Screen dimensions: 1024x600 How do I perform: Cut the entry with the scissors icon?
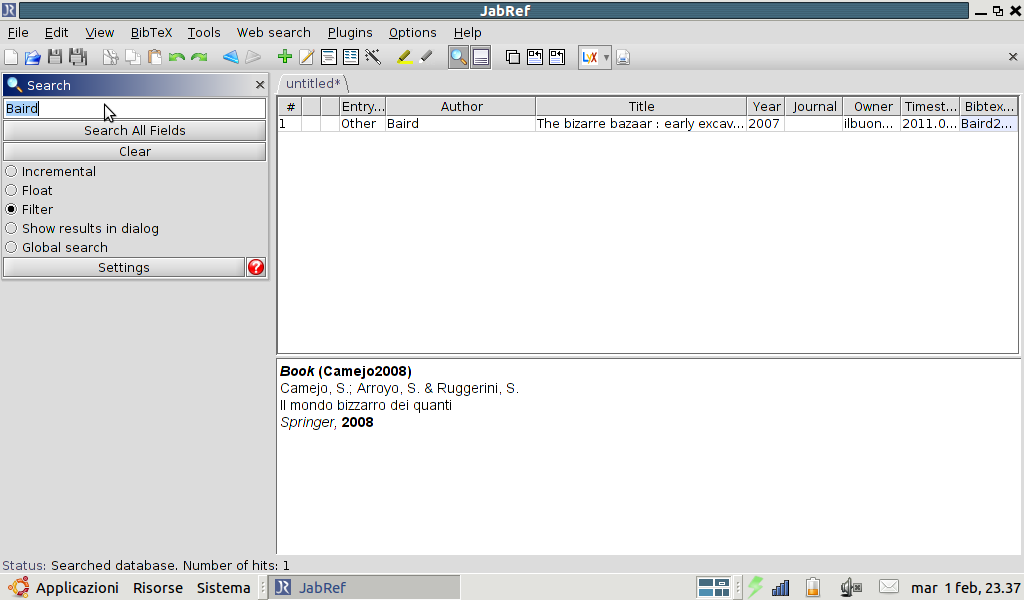click(110, 57)
